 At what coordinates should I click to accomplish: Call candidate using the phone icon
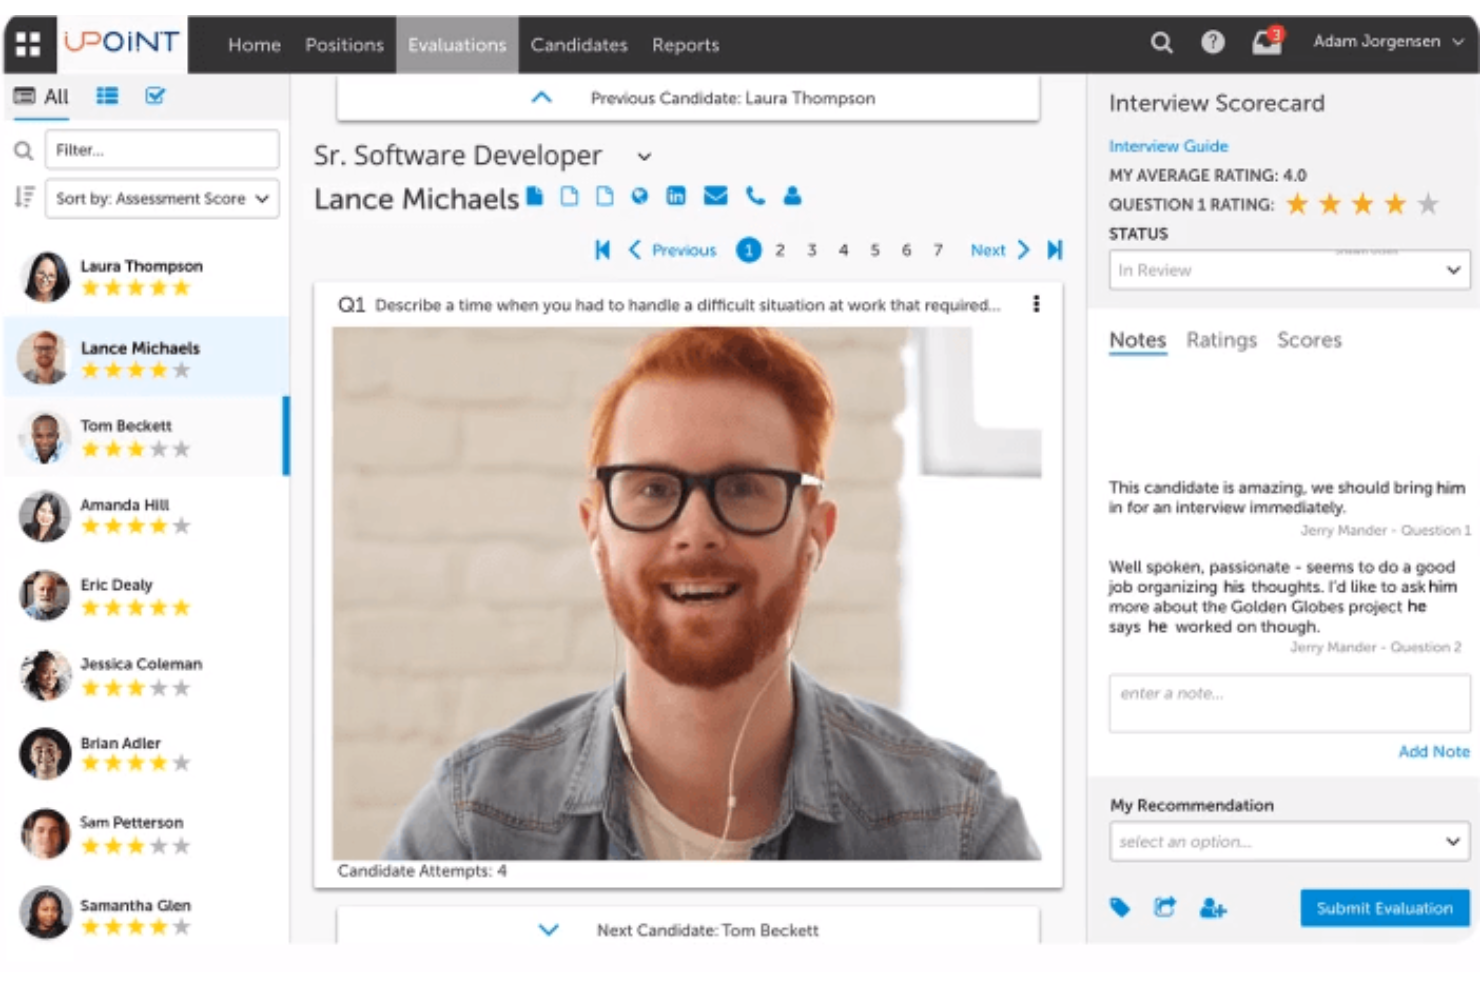pos(754,196)
